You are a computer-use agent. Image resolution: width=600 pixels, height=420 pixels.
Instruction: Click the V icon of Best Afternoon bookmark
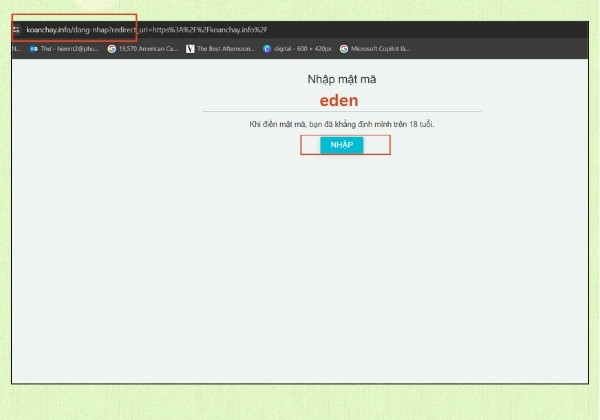(190, 49)
